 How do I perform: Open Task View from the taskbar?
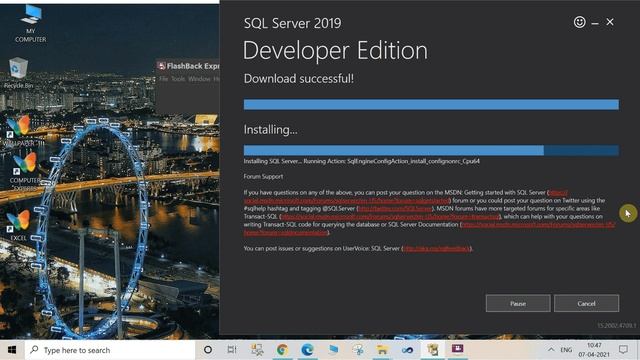(232, 350)
